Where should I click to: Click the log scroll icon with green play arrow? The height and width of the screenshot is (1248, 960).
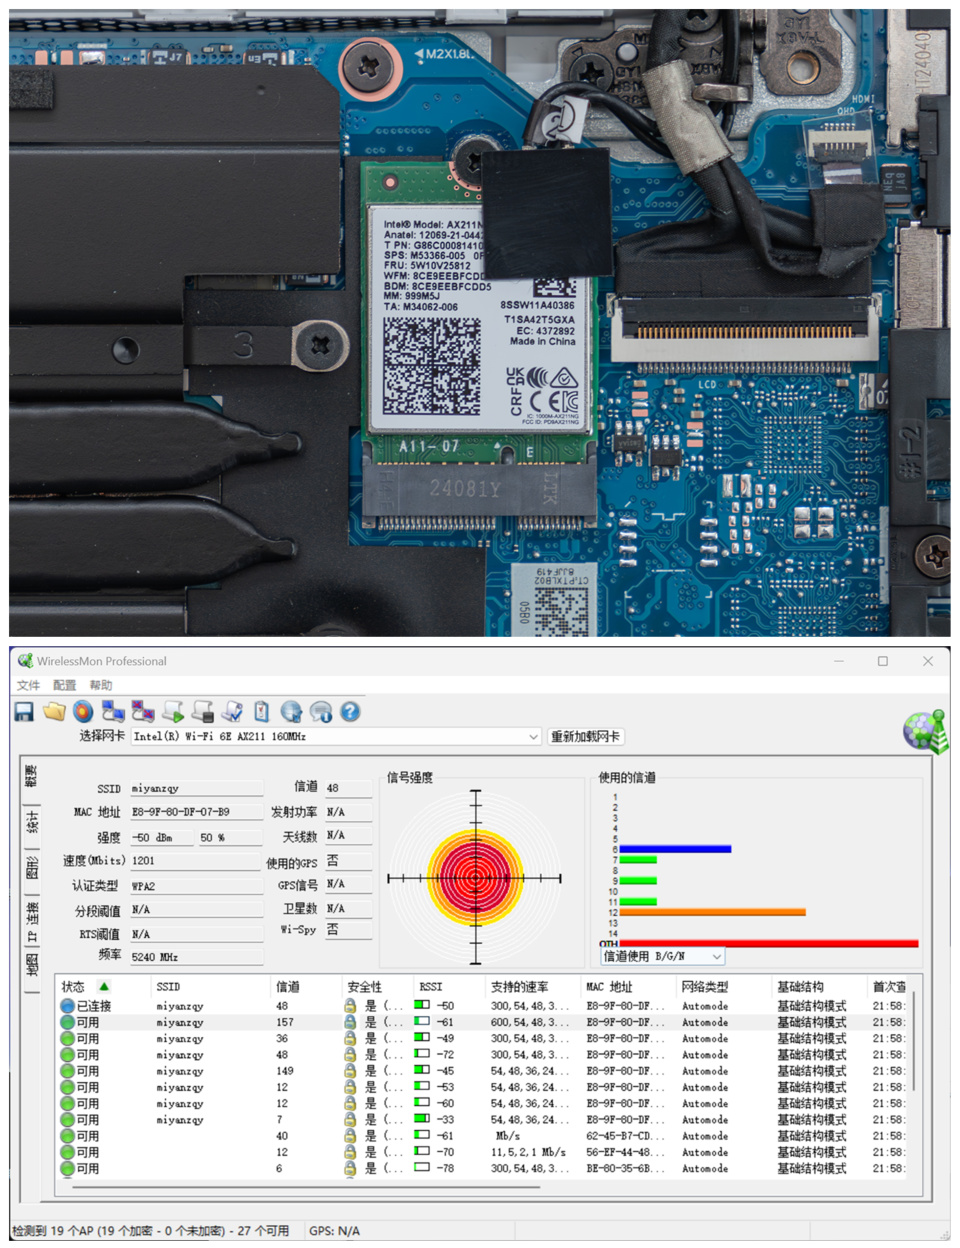click(173, 711)
